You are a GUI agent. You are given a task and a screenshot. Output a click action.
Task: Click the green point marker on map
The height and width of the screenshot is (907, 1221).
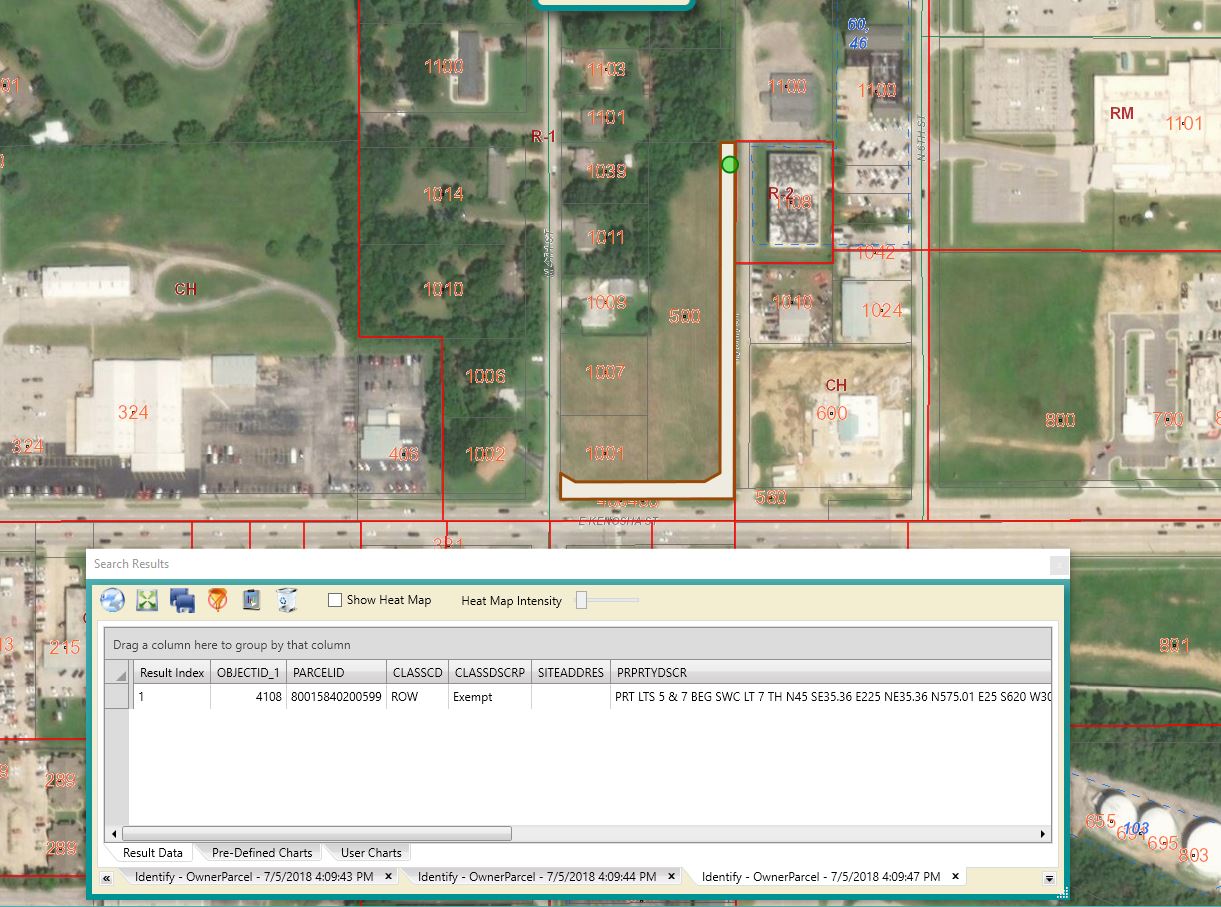click(x=730, y=164)
